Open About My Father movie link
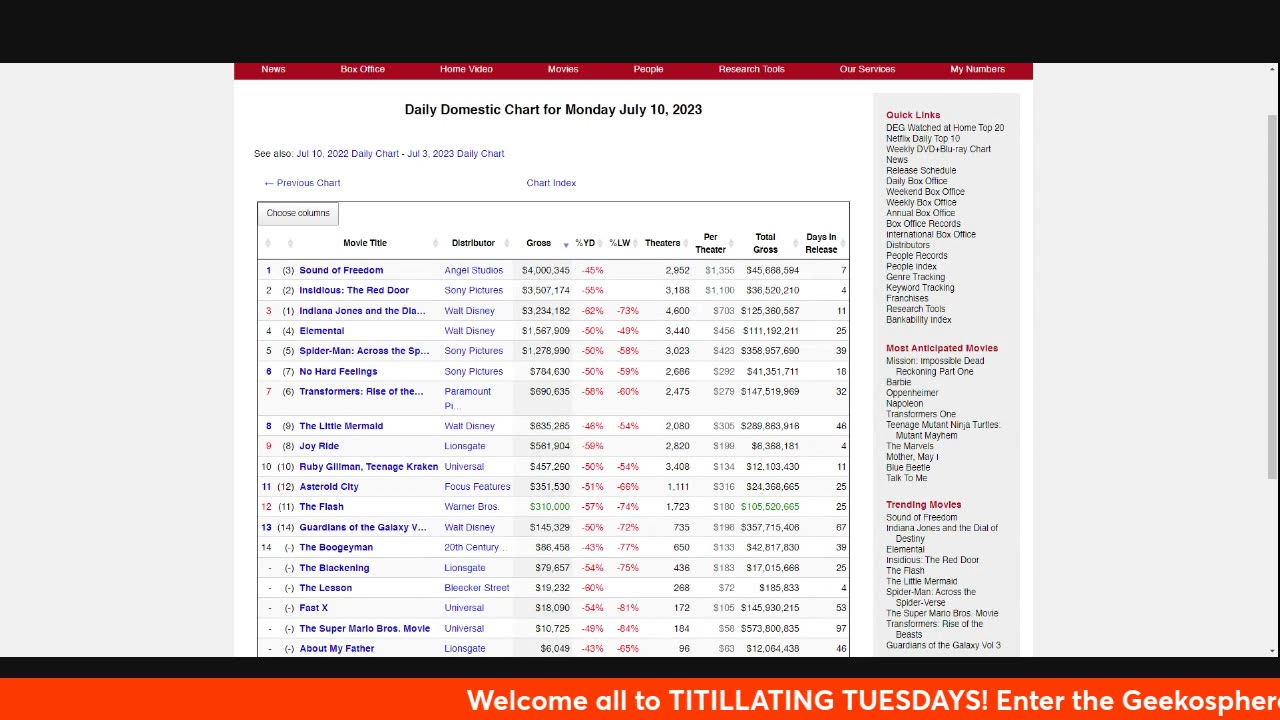 pos(337,649)
